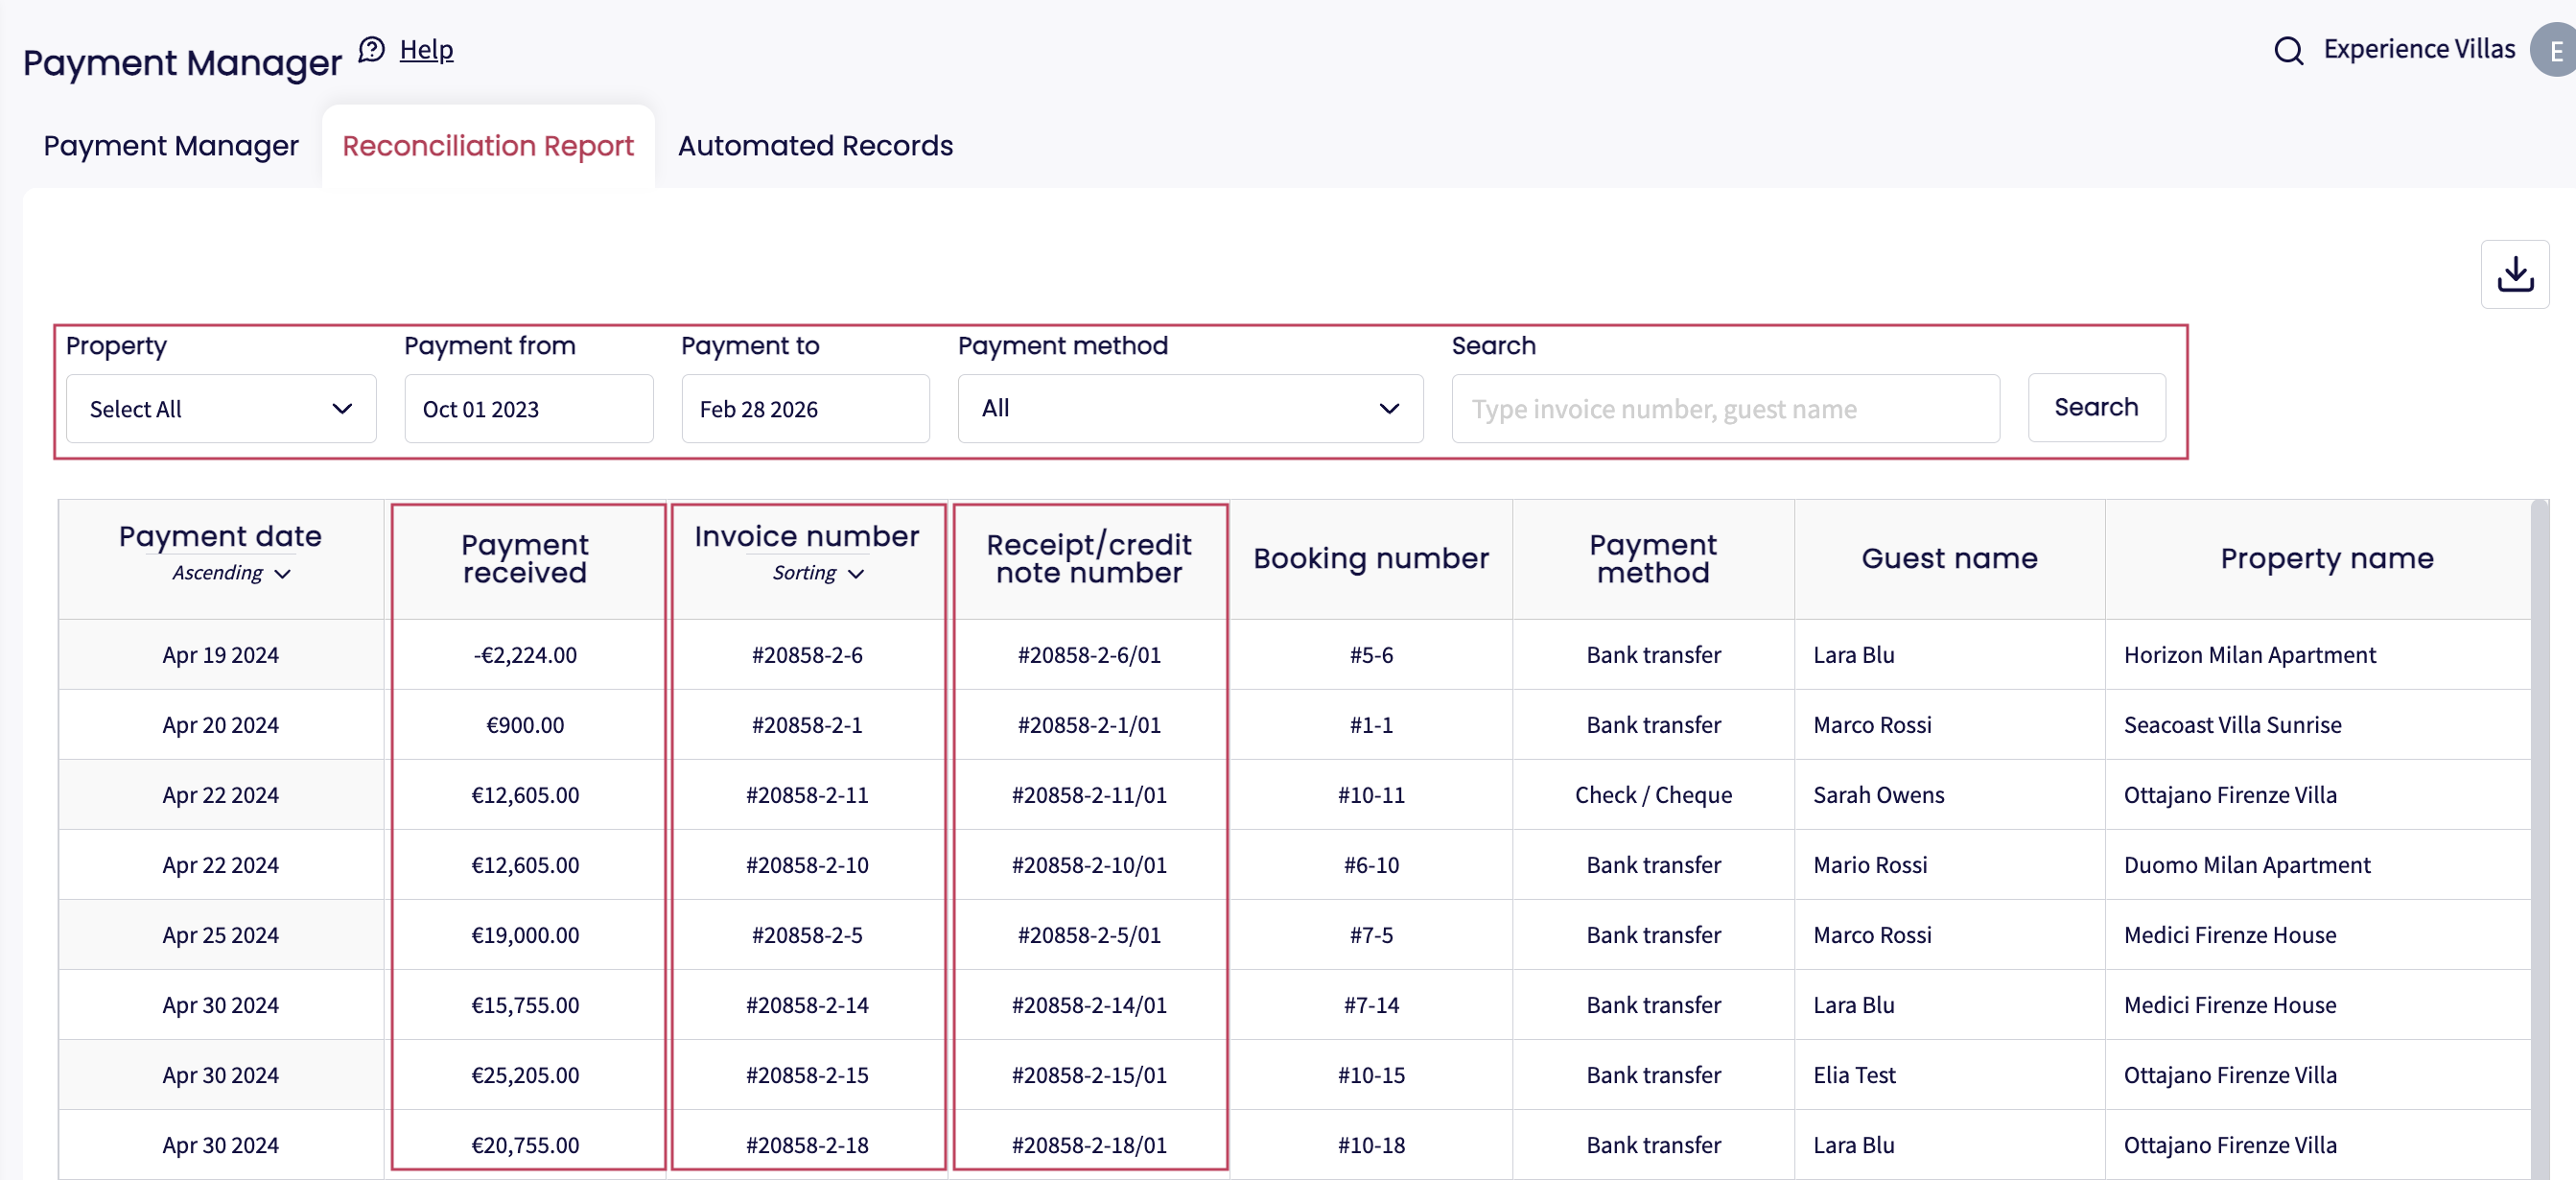Screen dimensions: 2576x1180
Task: Click invoice #20858-2-11 cell
Action: coord(807,795)
